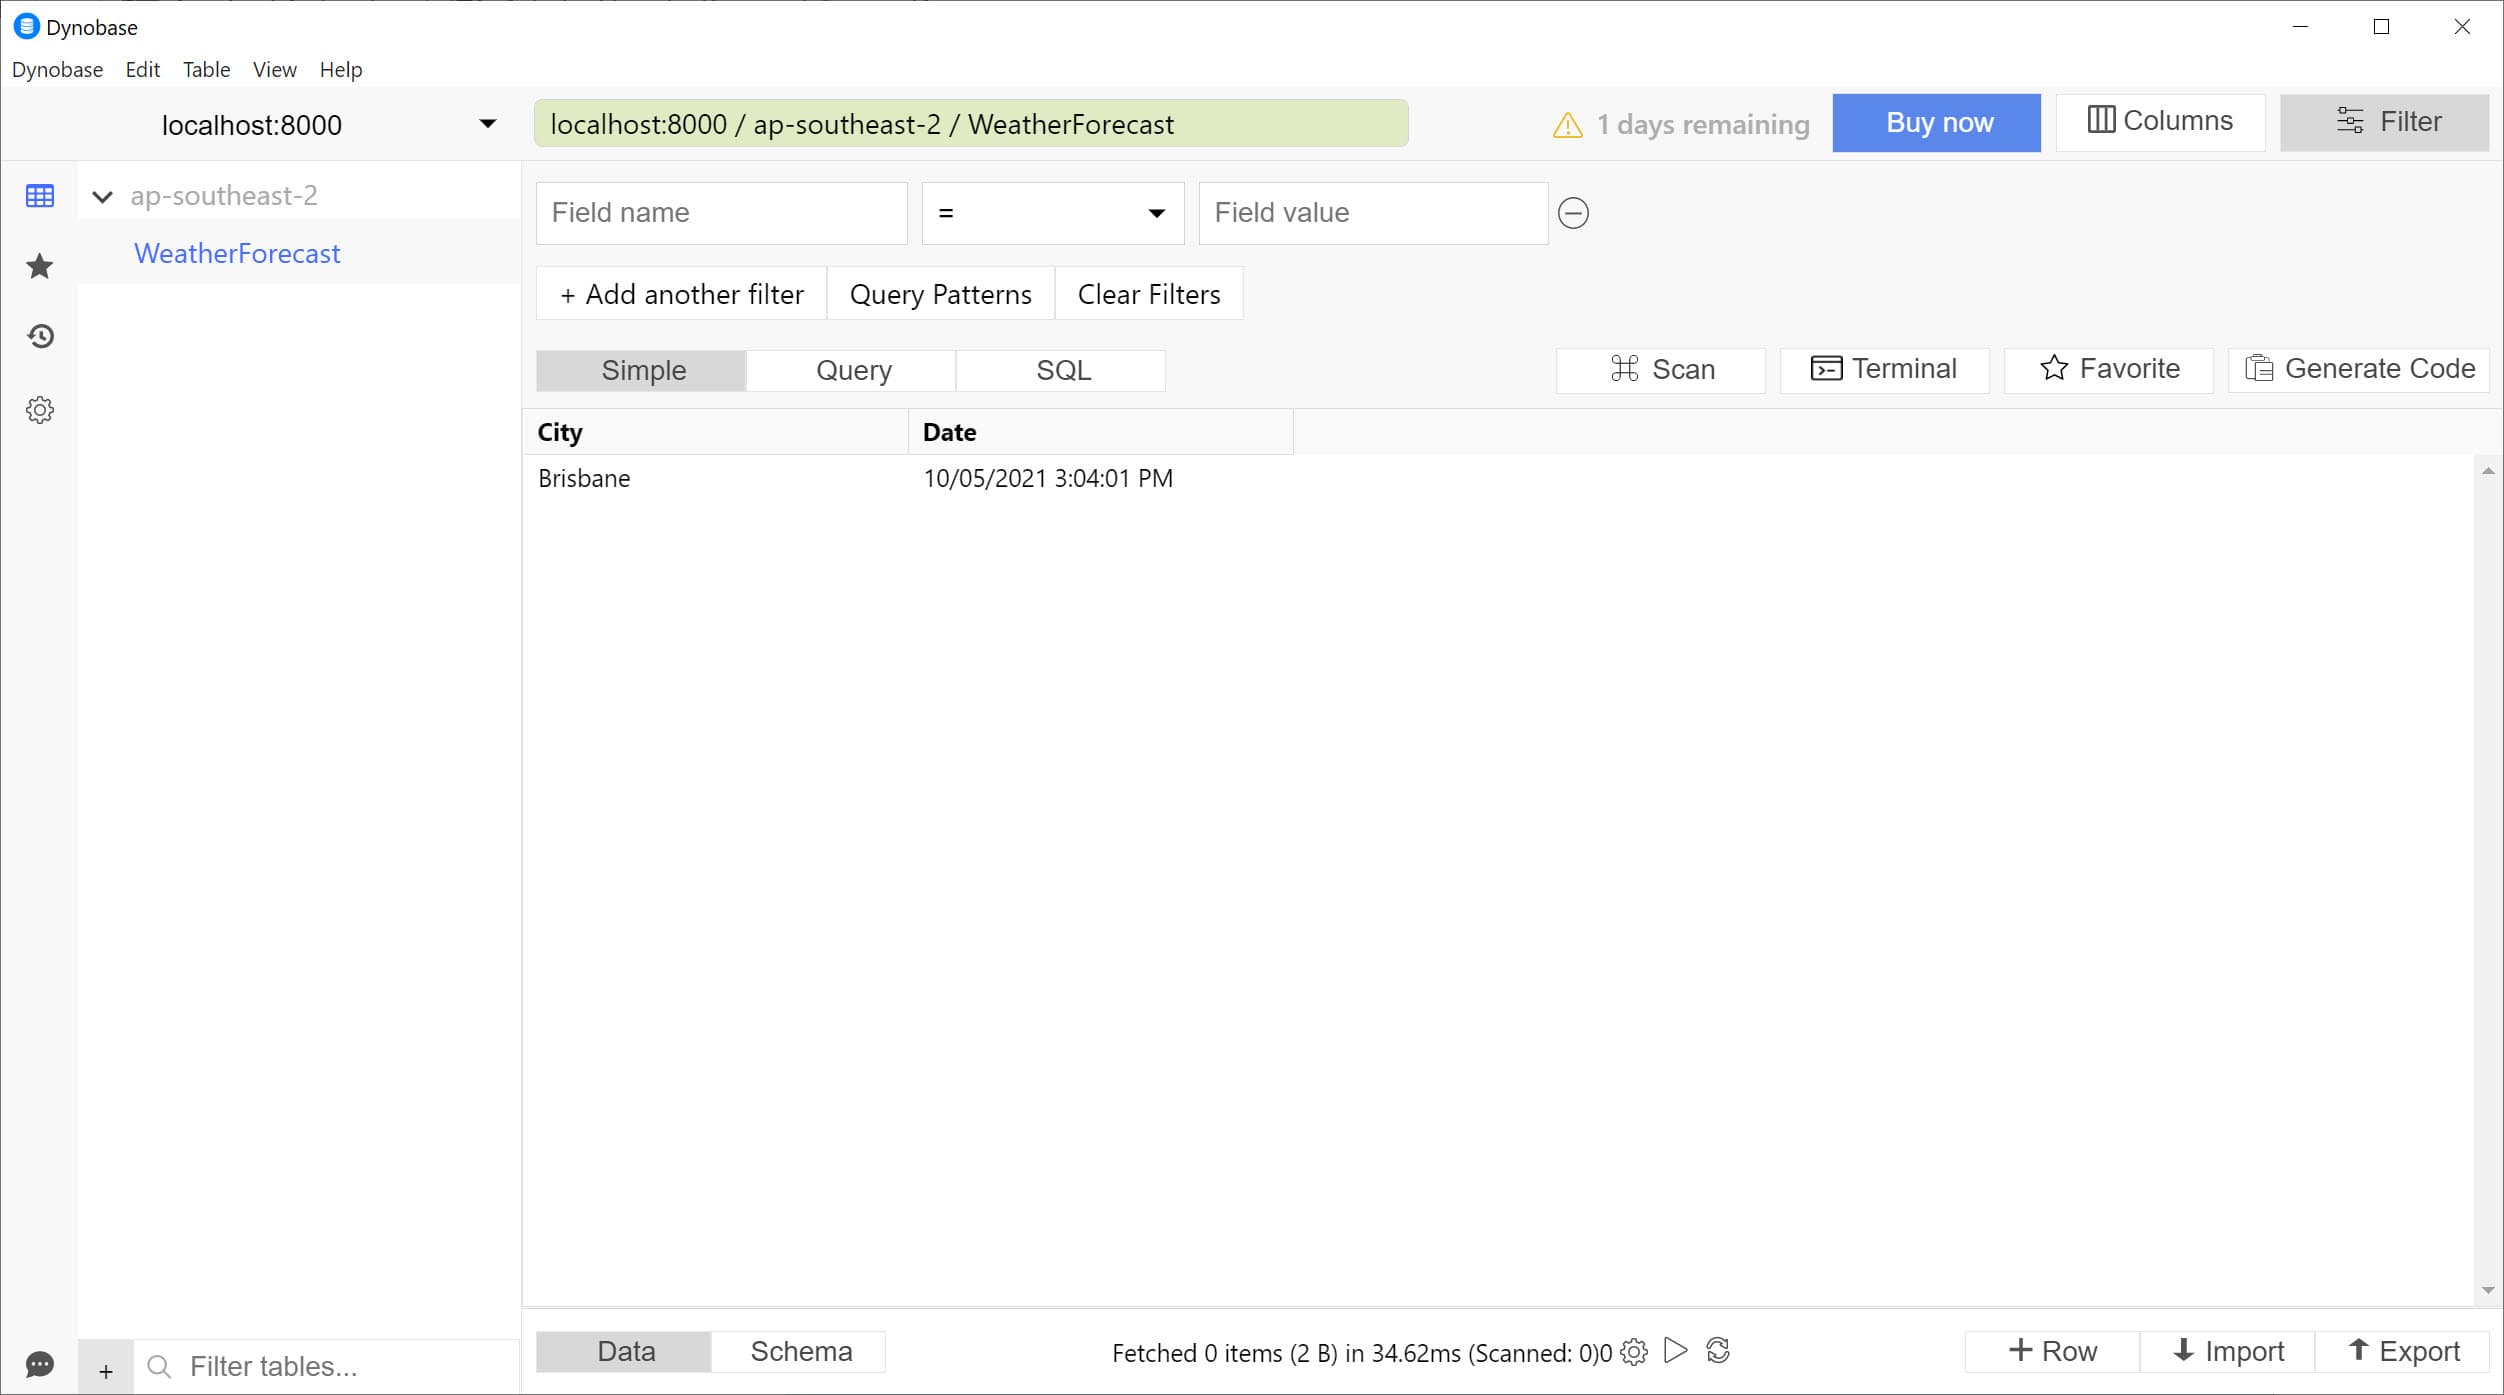Click the Field name input field
The height and width of the screenshot is (1395, 2504).
(x=721, y=211)
